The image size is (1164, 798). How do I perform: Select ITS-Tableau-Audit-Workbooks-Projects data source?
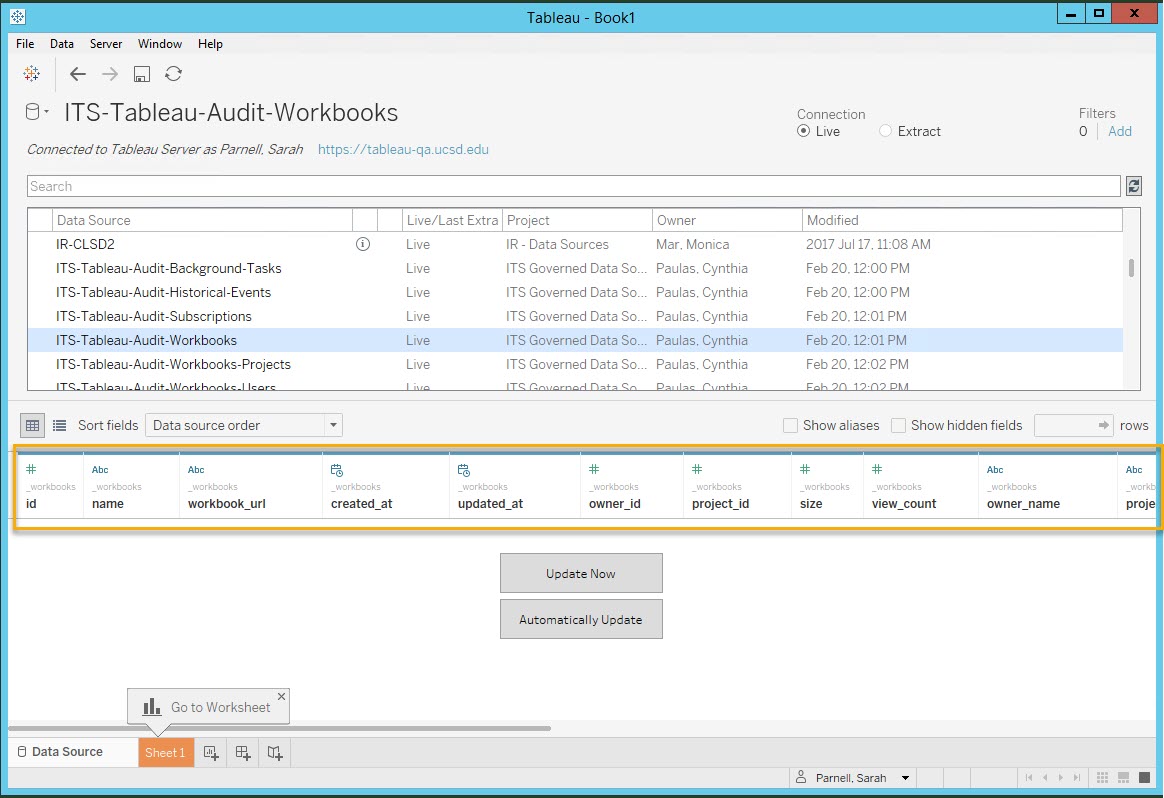pos(575,364)
